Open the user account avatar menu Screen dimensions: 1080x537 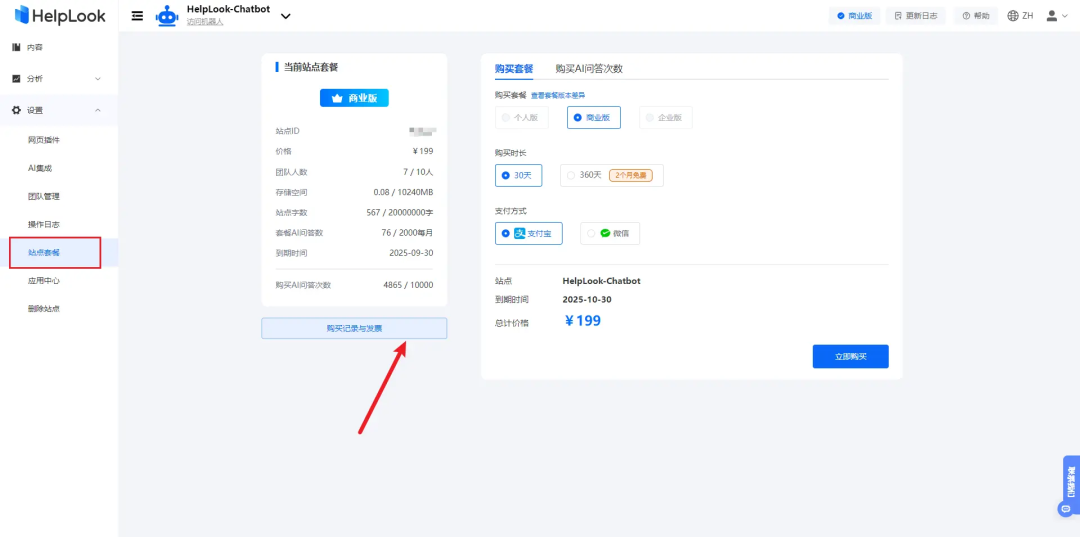click(x=1057, y=16)
